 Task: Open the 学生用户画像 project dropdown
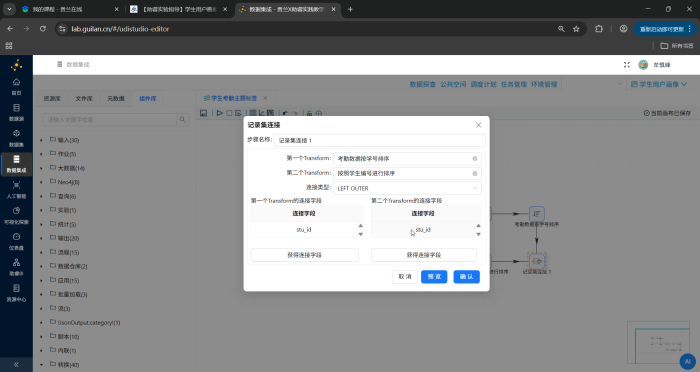click(x=658, y=84)
